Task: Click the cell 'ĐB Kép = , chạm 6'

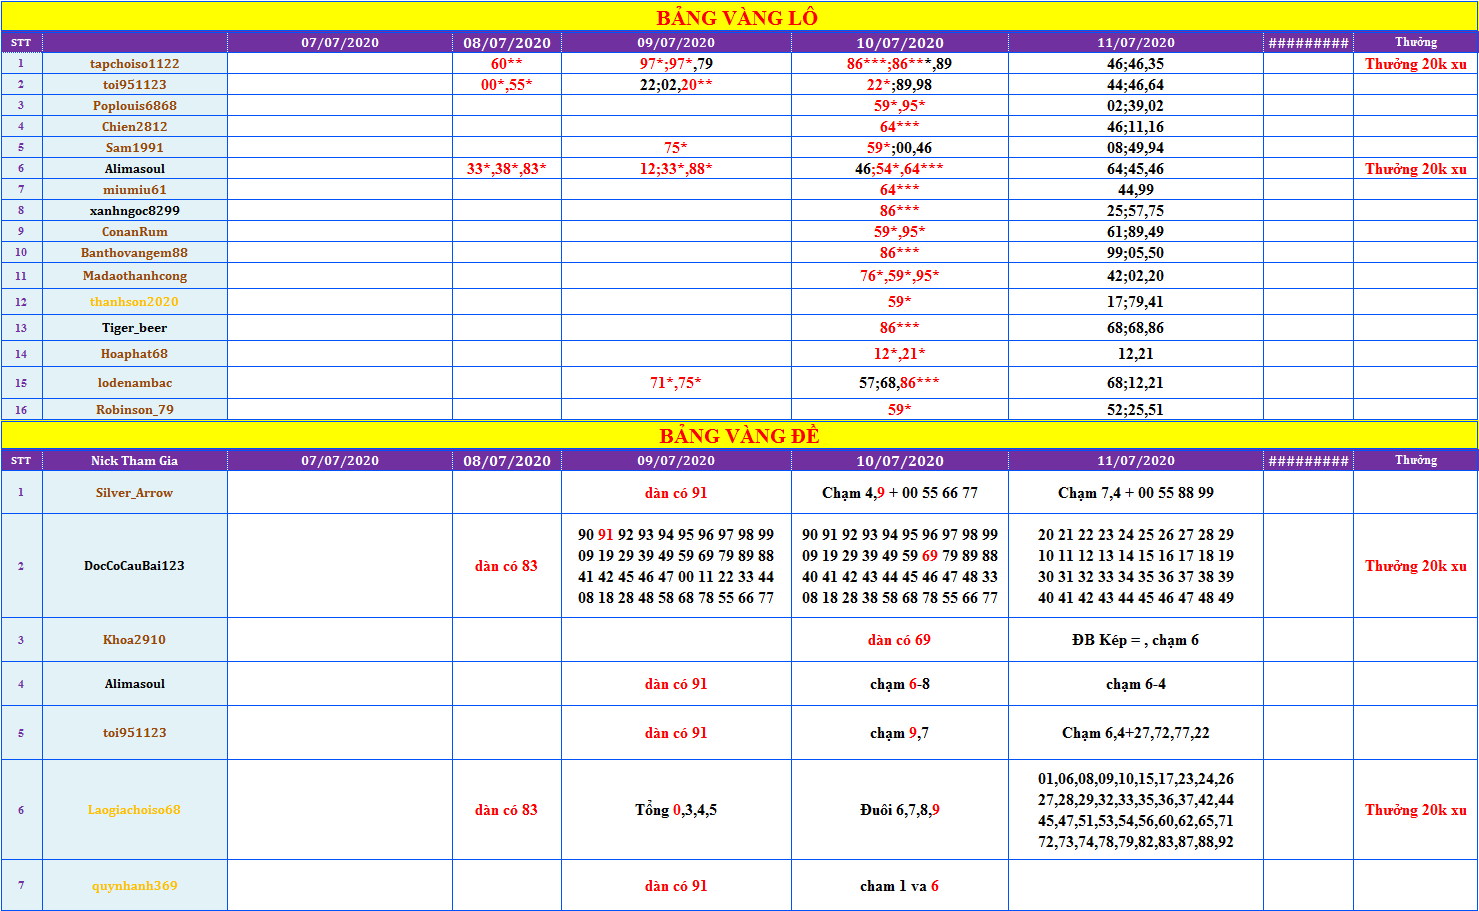Action: (1136, 640)
